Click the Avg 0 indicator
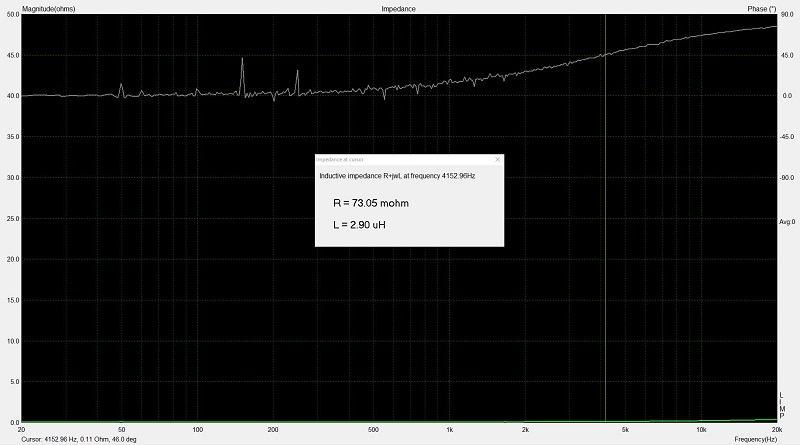800x445 pixels. 786,221
